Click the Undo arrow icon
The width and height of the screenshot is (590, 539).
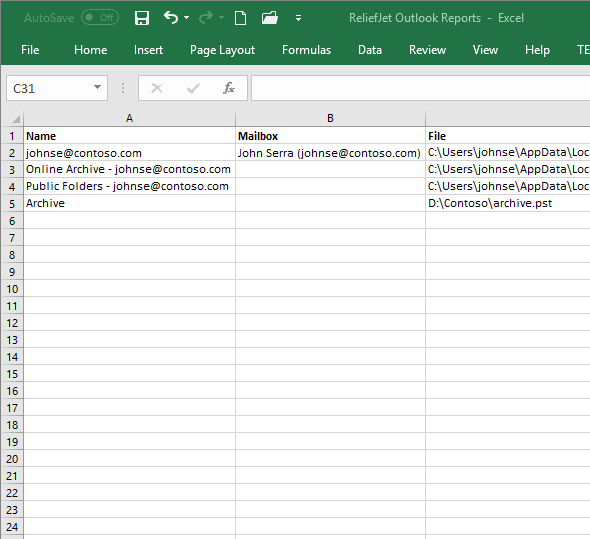pos(171,17)
